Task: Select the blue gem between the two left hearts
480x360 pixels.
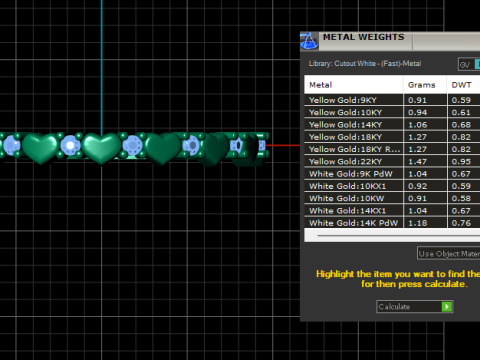Action: click(70, 145)
